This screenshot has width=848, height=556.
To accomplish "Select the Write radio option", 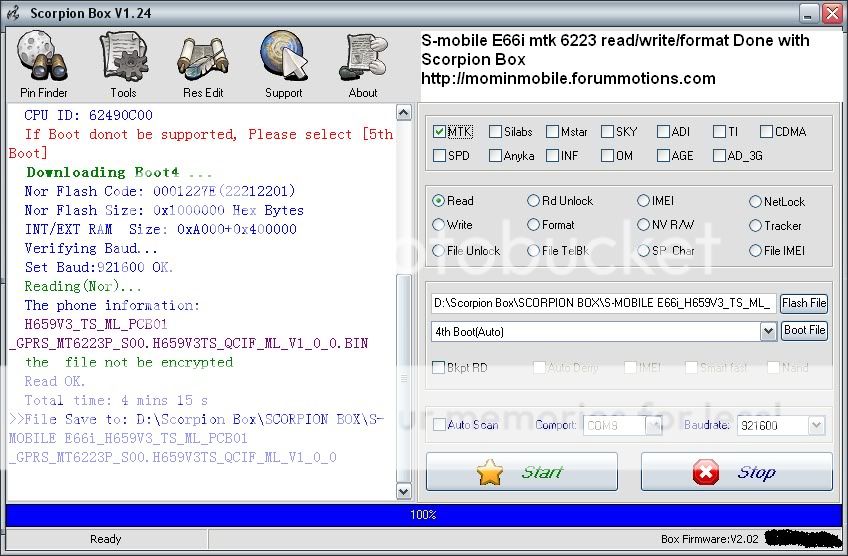I will click(438, 224).
